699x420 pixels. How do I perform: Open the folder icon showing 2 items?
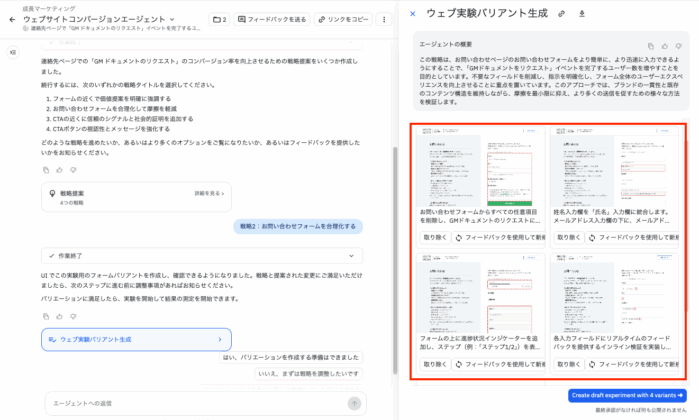(x=220, y=19)
